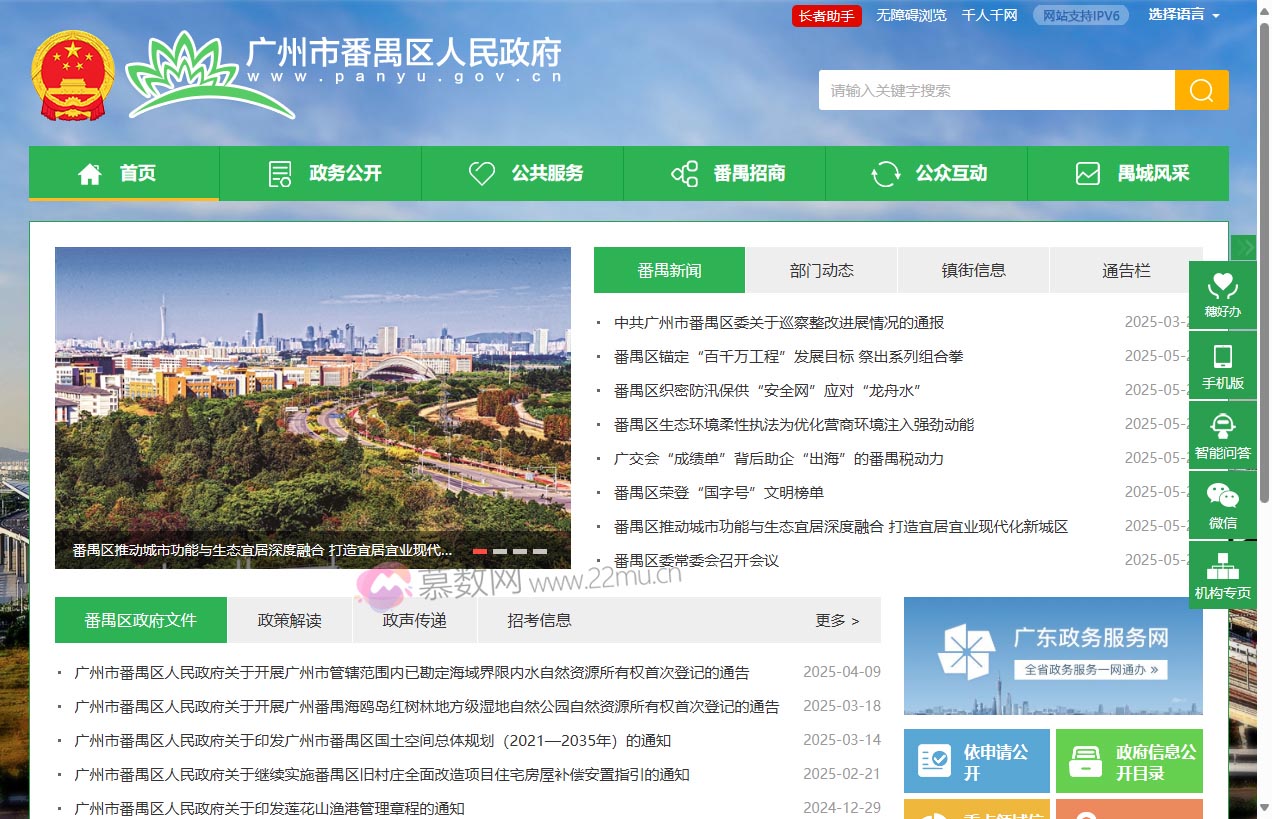Click the search magnifier icon
Image resolution: width=1272 pixels, height=819 pixels.
(x=1200, y=90)
